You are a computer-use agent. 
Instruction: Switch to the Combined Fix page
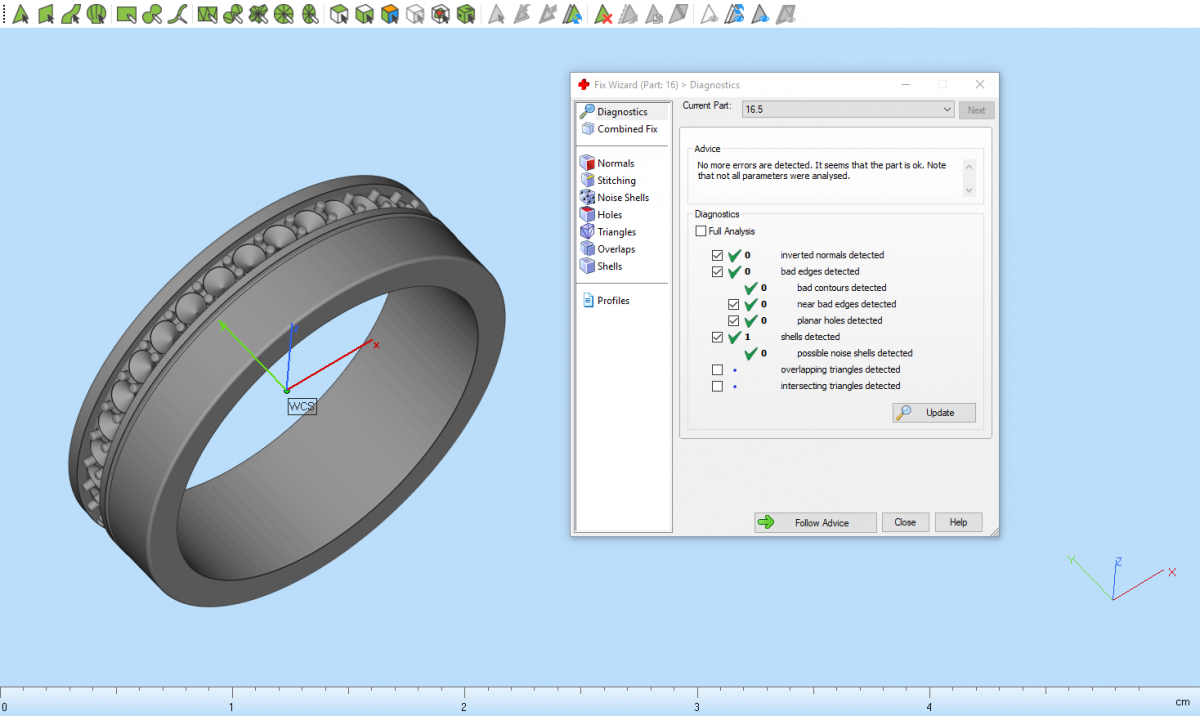point(627,129)
